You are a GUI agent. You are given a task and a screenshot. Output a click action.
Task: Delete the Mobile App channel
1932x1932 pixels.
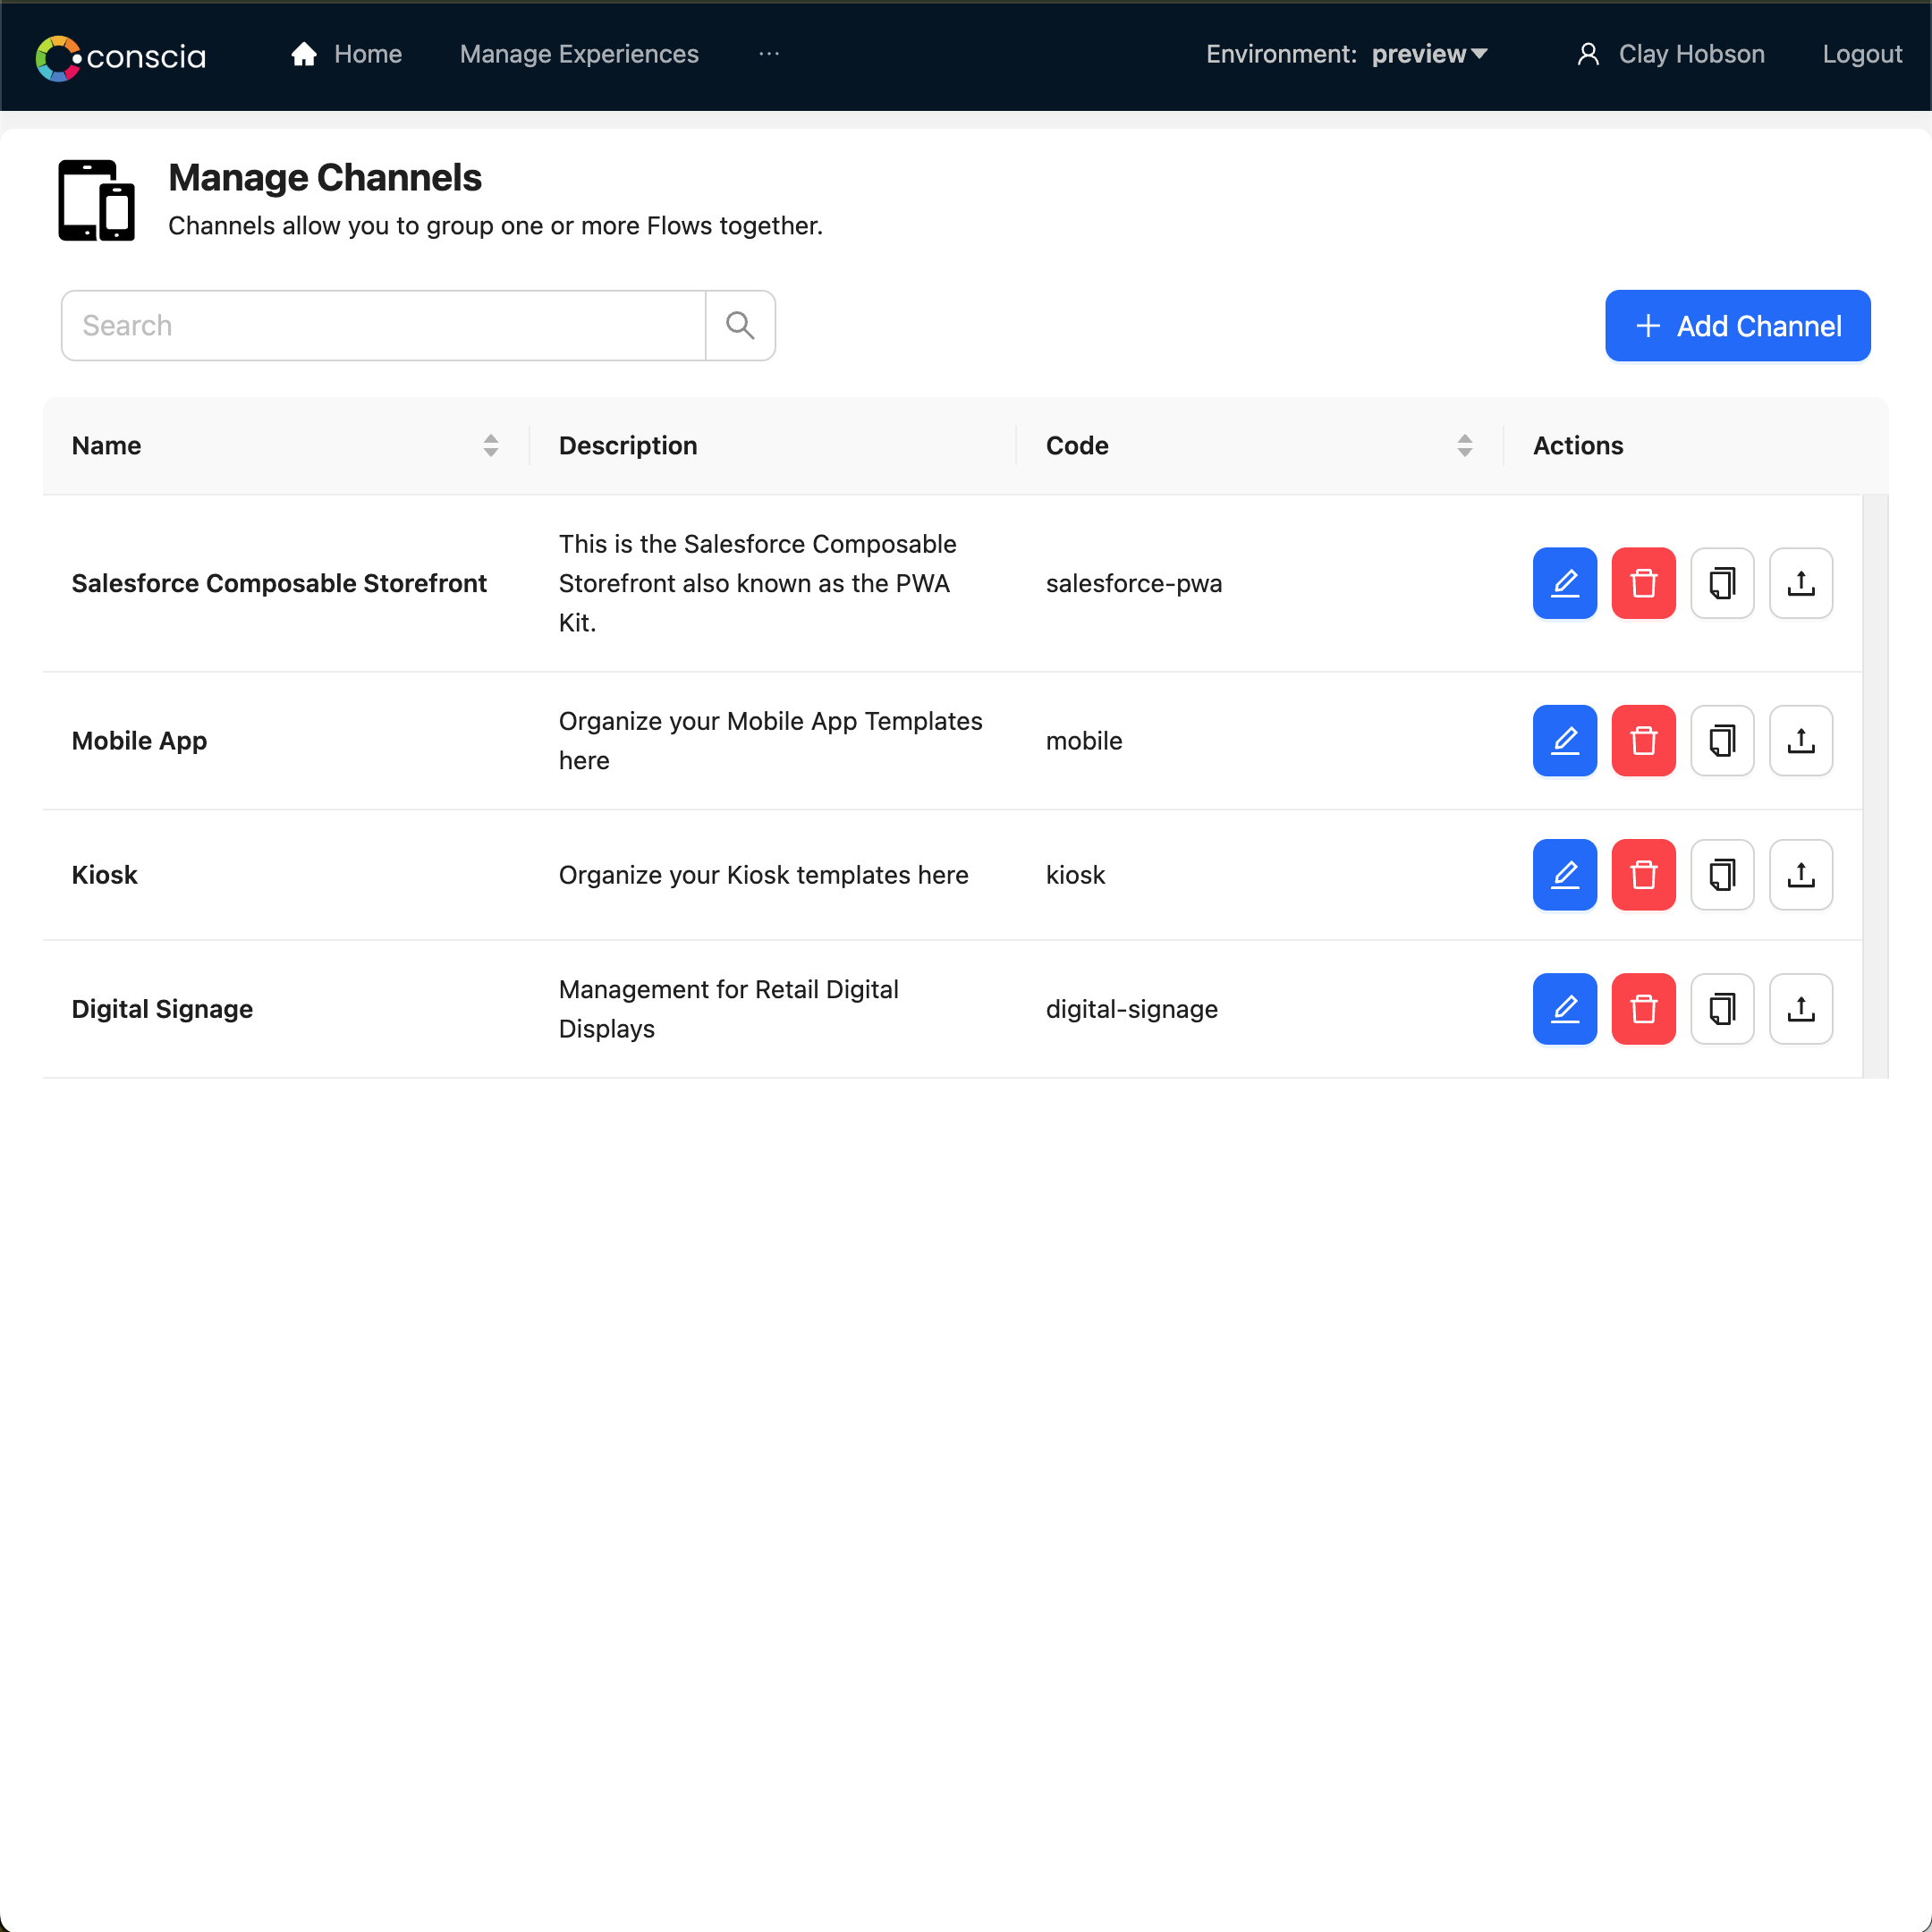coord(1644,741)
